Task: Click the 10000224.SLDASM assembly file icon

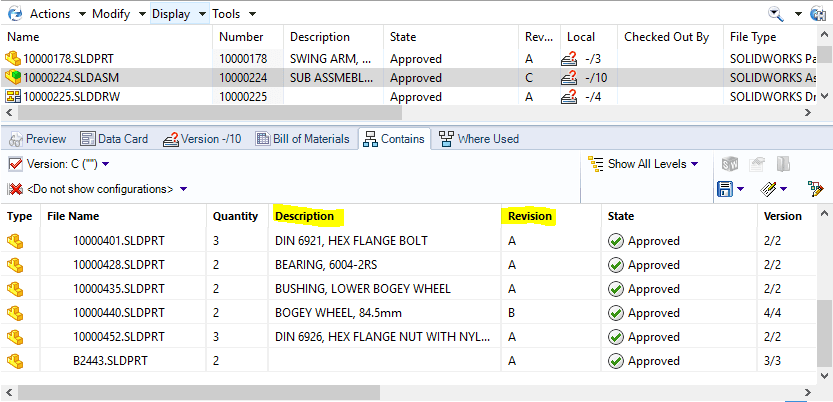Action: tap(13, 78)
